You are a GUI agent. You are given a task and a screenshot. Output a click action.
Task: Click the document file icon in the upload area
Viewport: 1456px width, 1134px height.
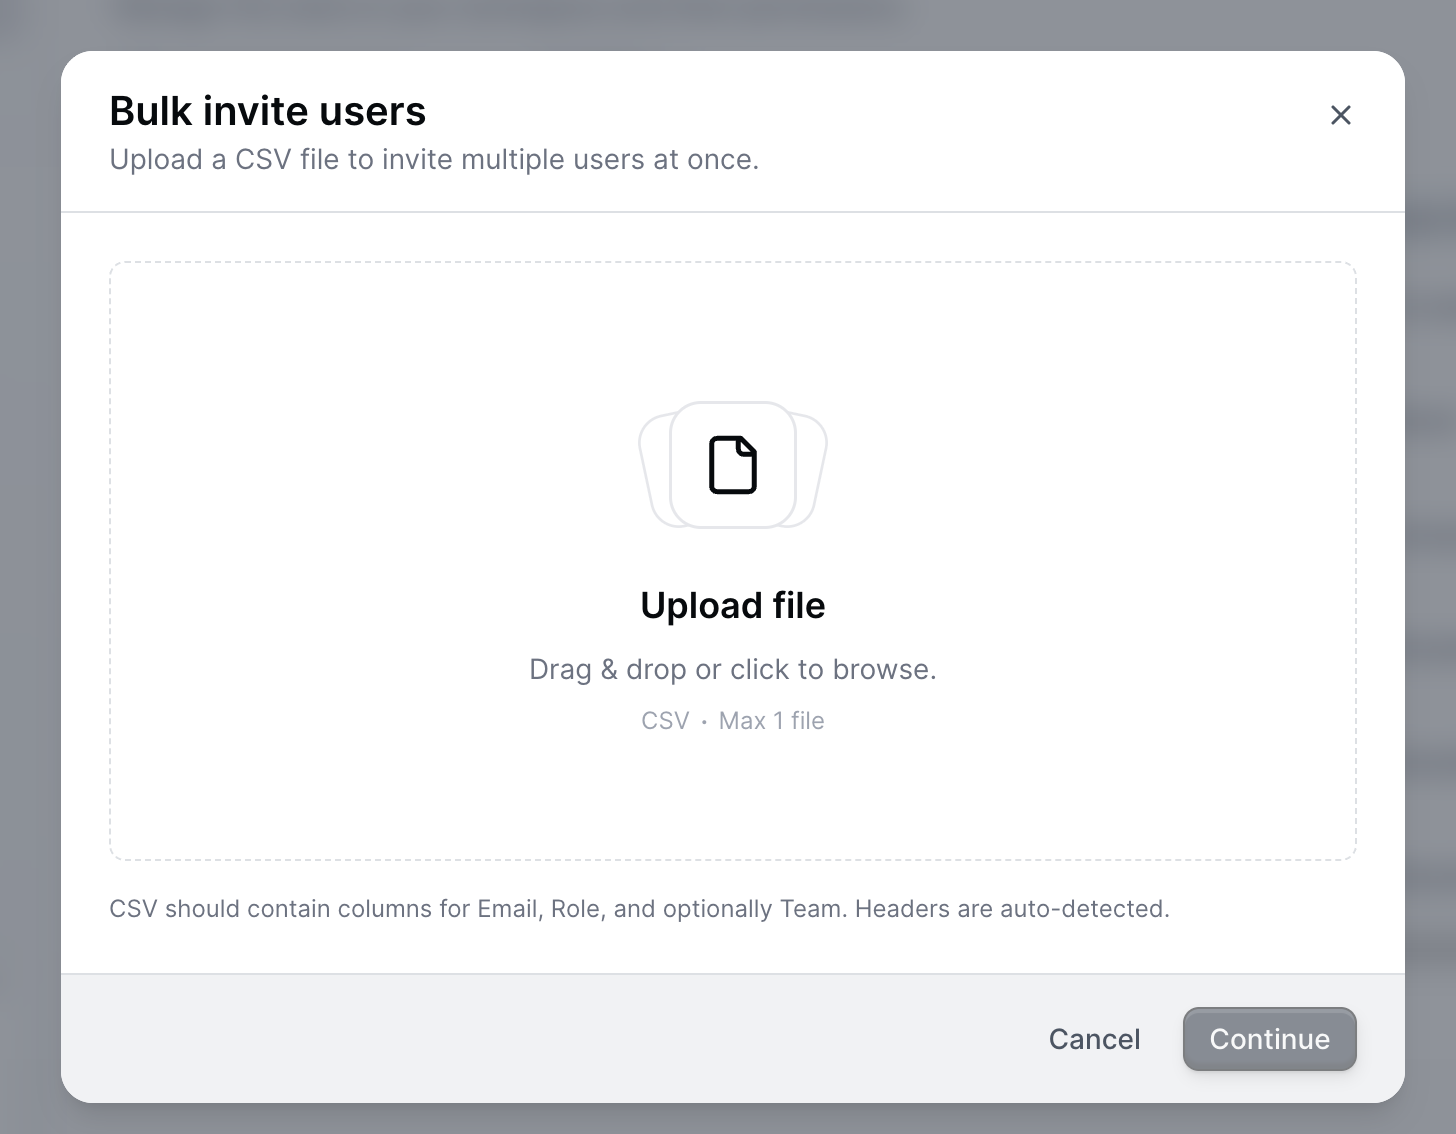pos(733,464)
